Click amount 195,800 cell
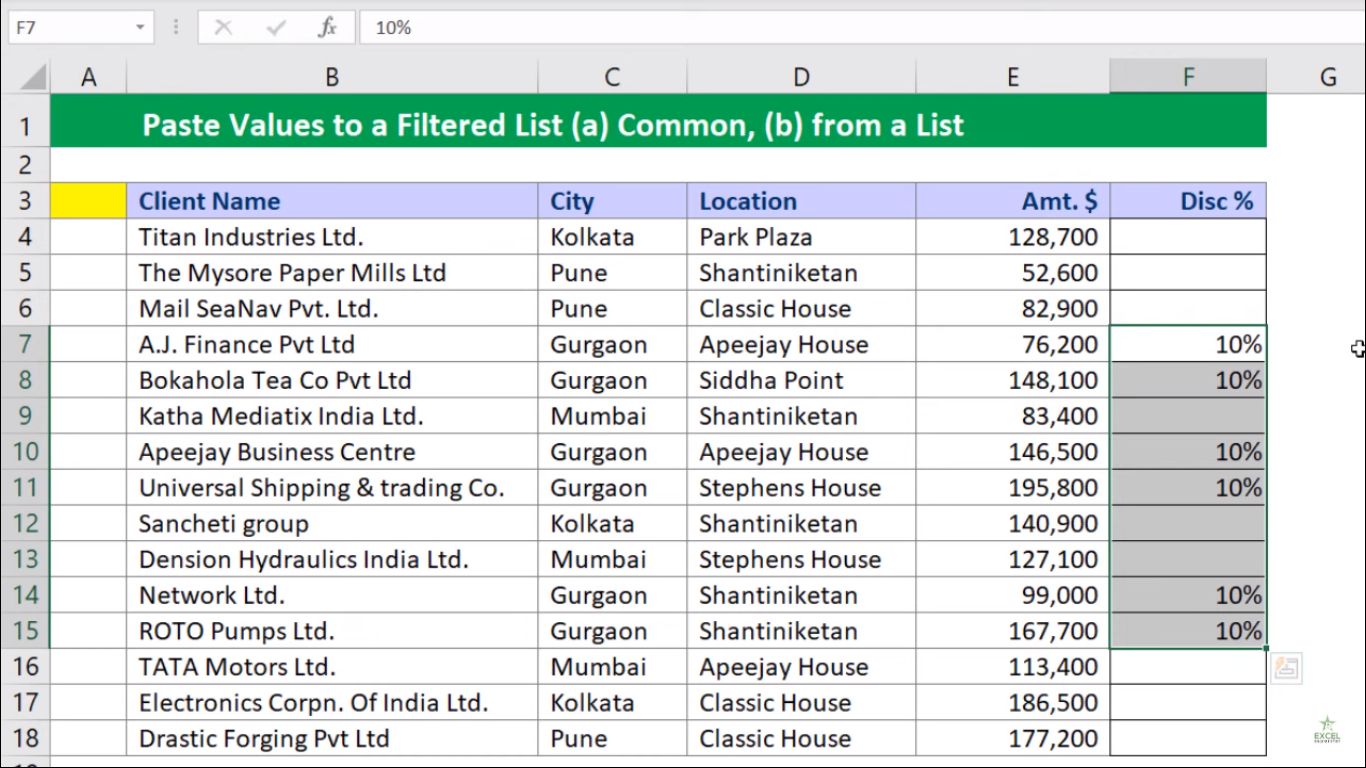The image size is (1366, 768). pyautogui.click(x=1012, y=488)
